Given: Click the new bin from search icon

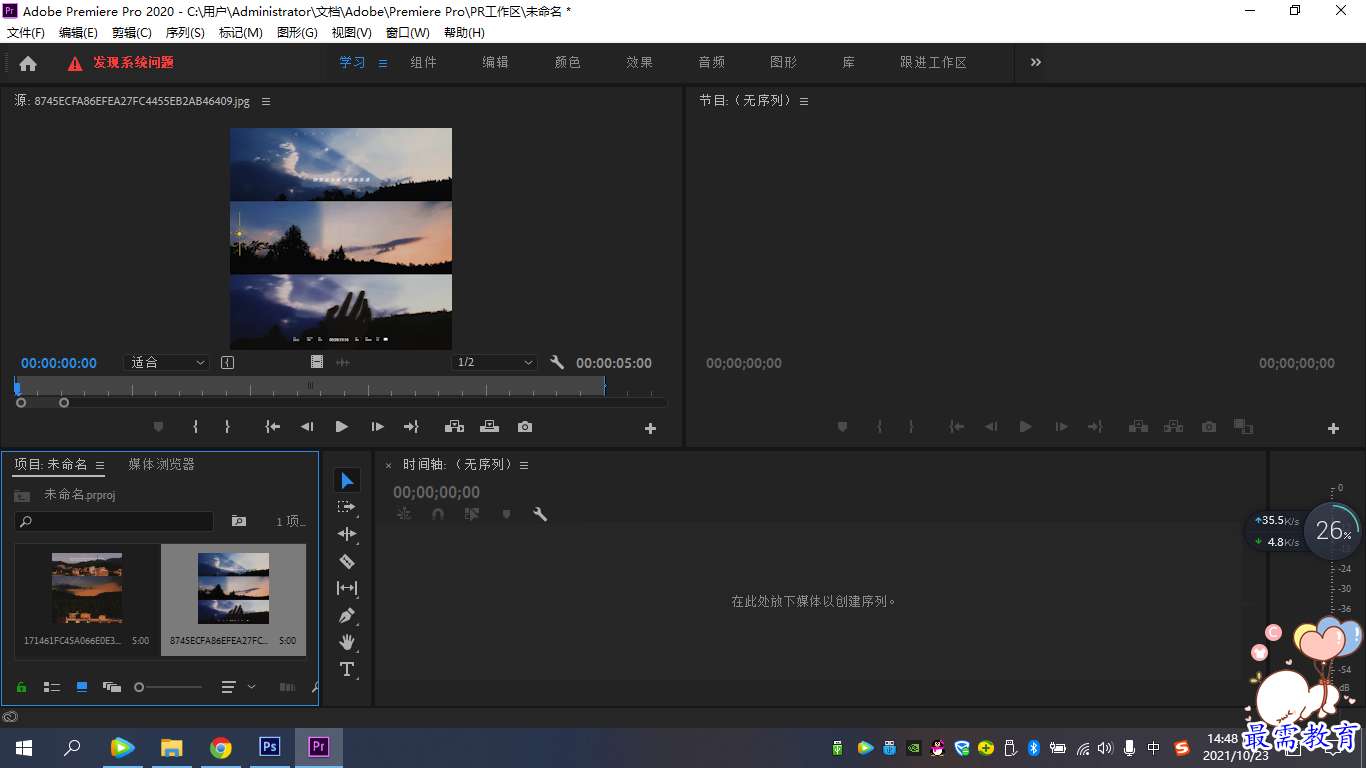Looking at the screenshot, I should coord(238,521).
